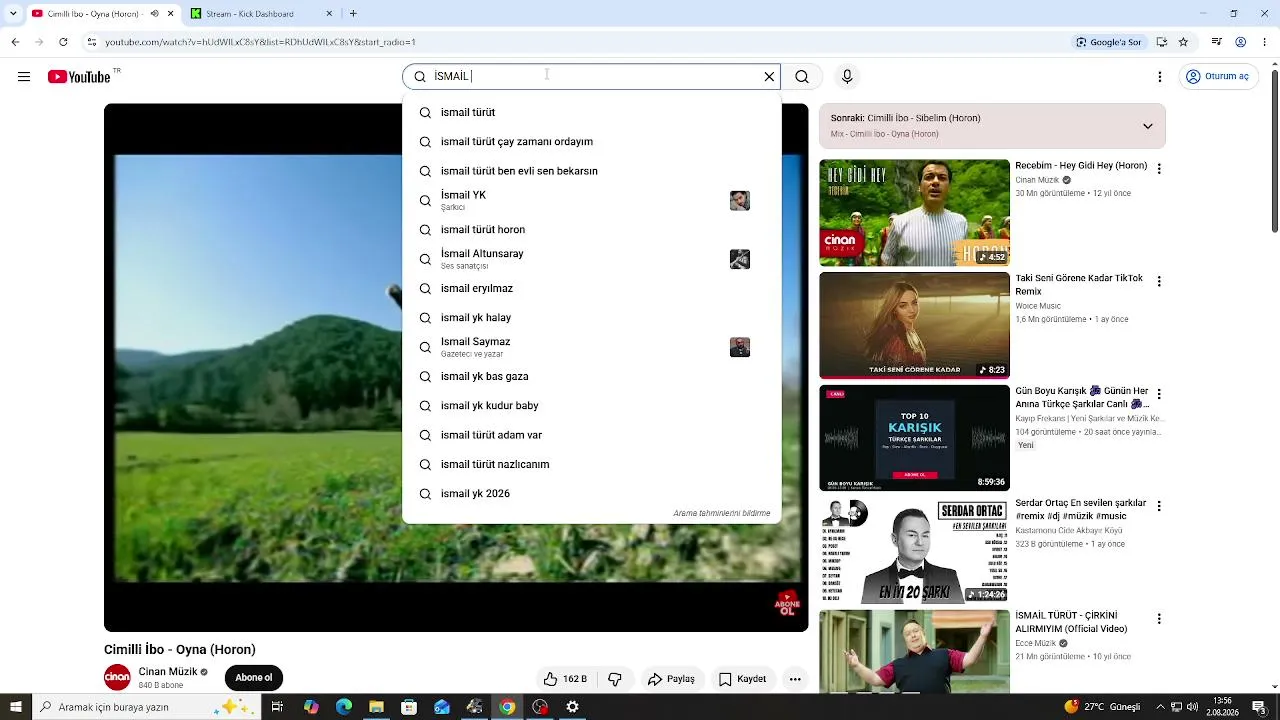Image resolution: width=1280 pixels, height=720 pixels.
Task: Open the Windows Start menu
Action: point(15,707)
